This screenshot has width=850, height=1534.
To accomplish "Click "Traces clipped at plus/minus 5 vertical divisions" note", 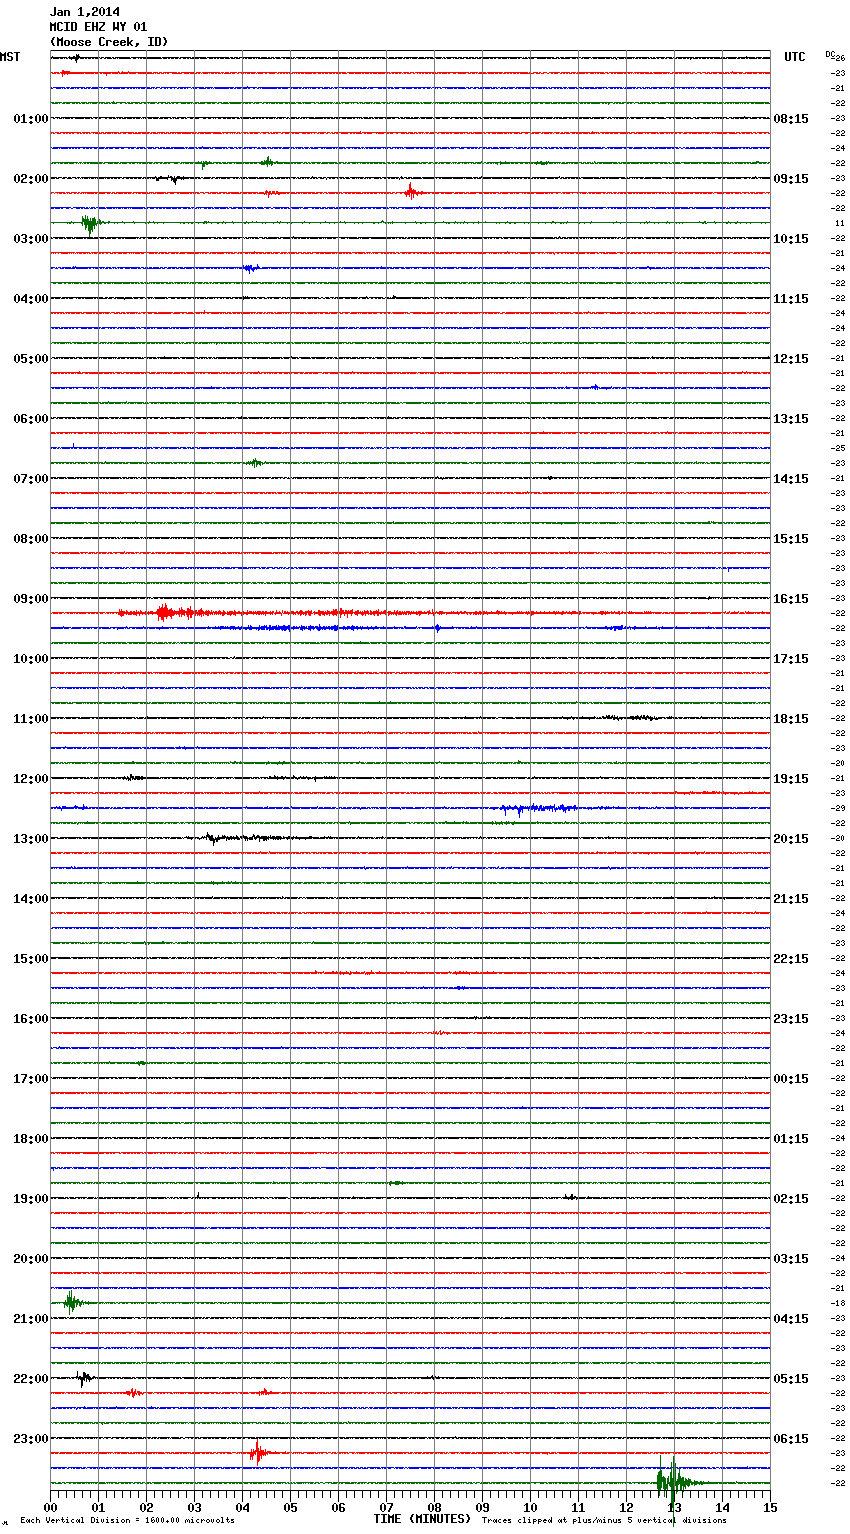I will 604,1521.
